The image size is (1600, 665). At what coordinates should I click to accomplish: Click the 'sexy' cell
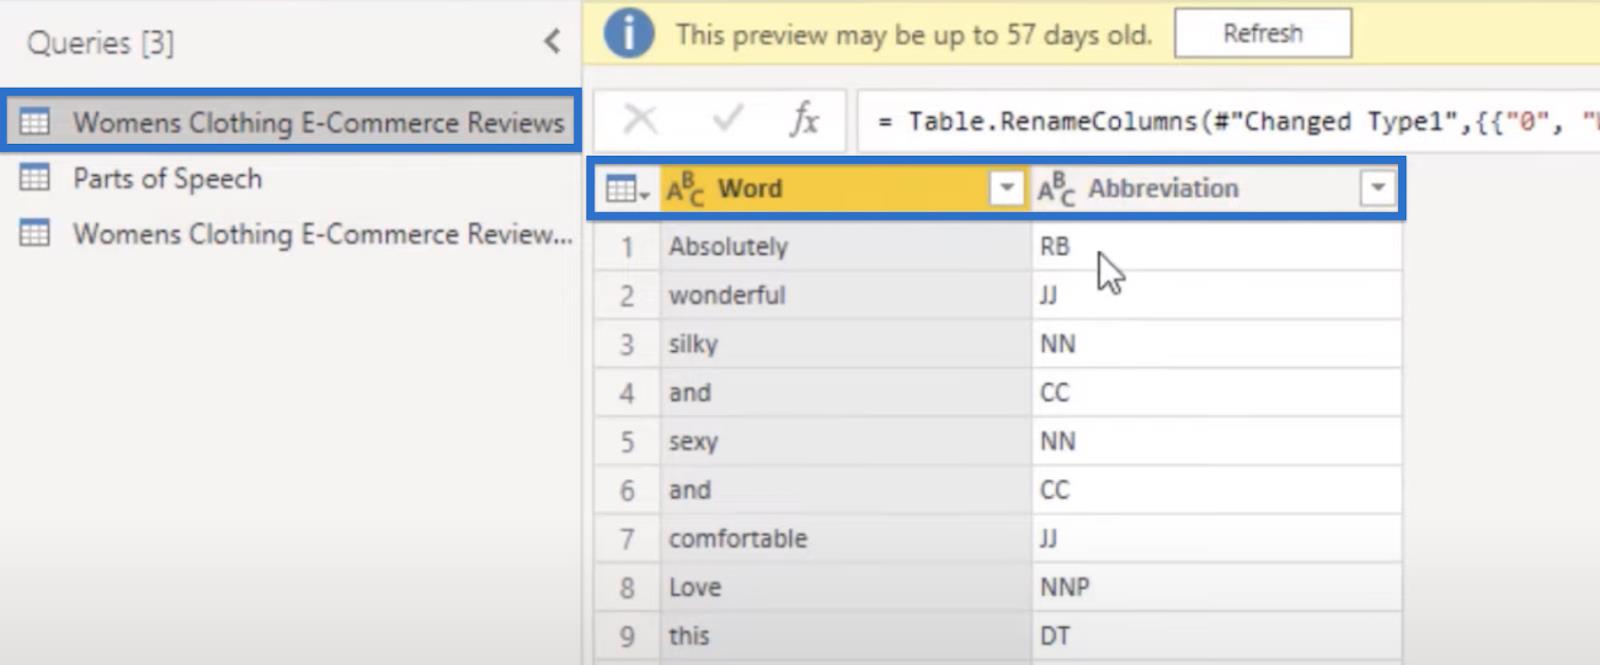tap(845, 441)
